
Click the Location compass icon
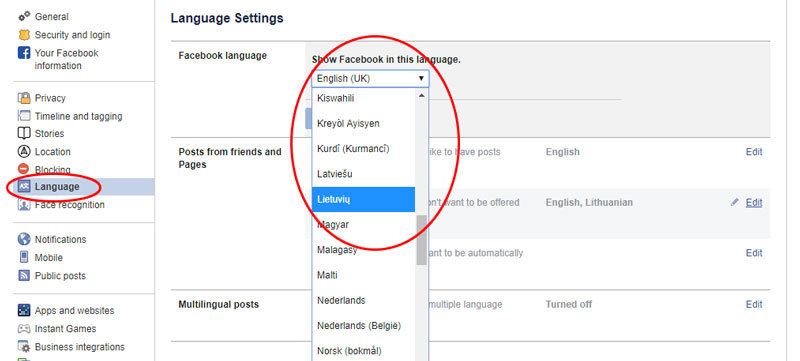[24, 151]
